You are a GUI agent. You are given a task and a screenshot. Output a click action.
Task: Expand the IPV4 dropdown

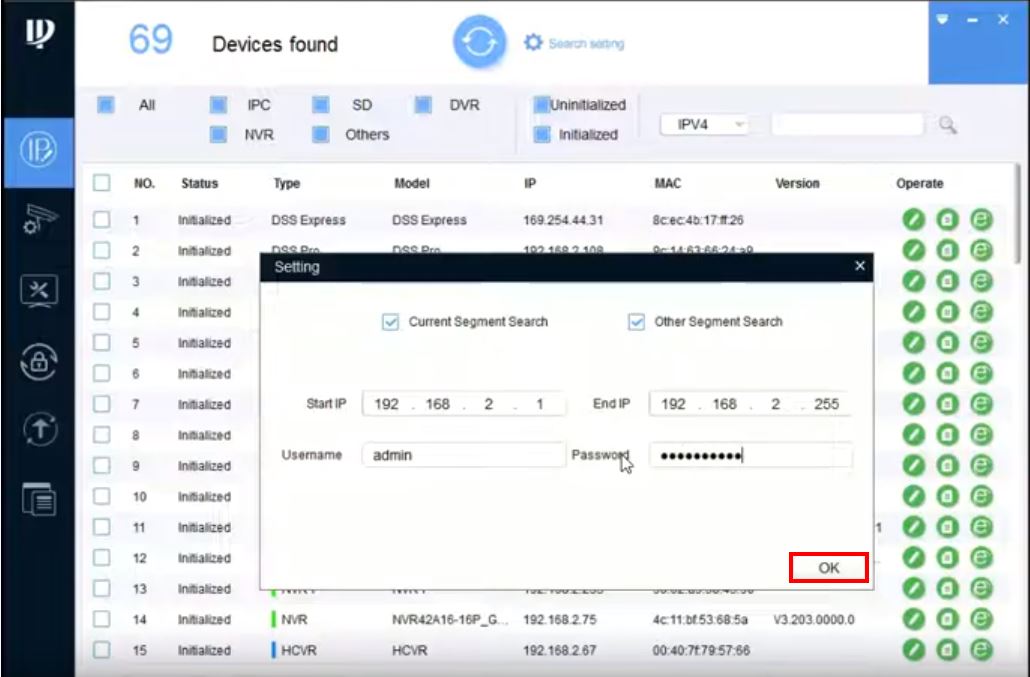point(739,125)
